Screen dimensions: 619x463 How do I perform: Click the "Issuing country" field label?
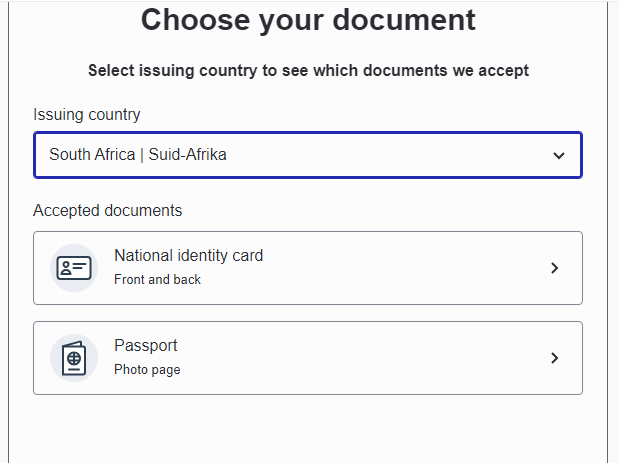click(87, 115)
